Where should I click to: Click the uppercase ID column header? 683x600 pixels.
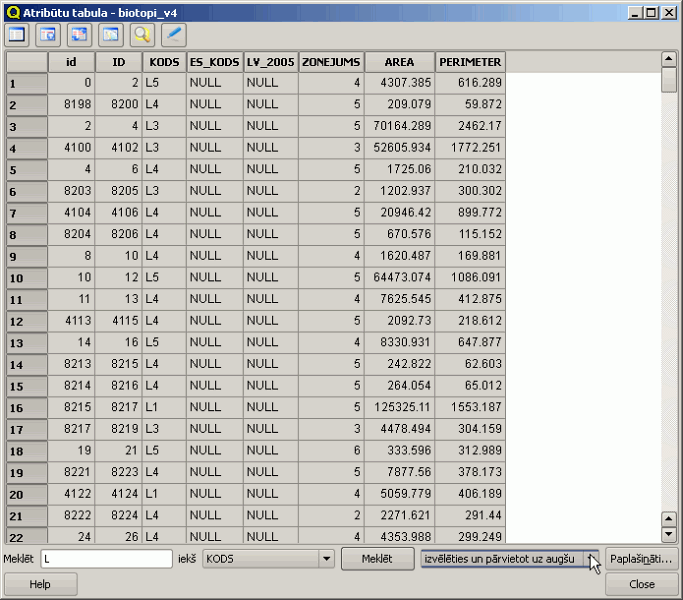[118, 62]
